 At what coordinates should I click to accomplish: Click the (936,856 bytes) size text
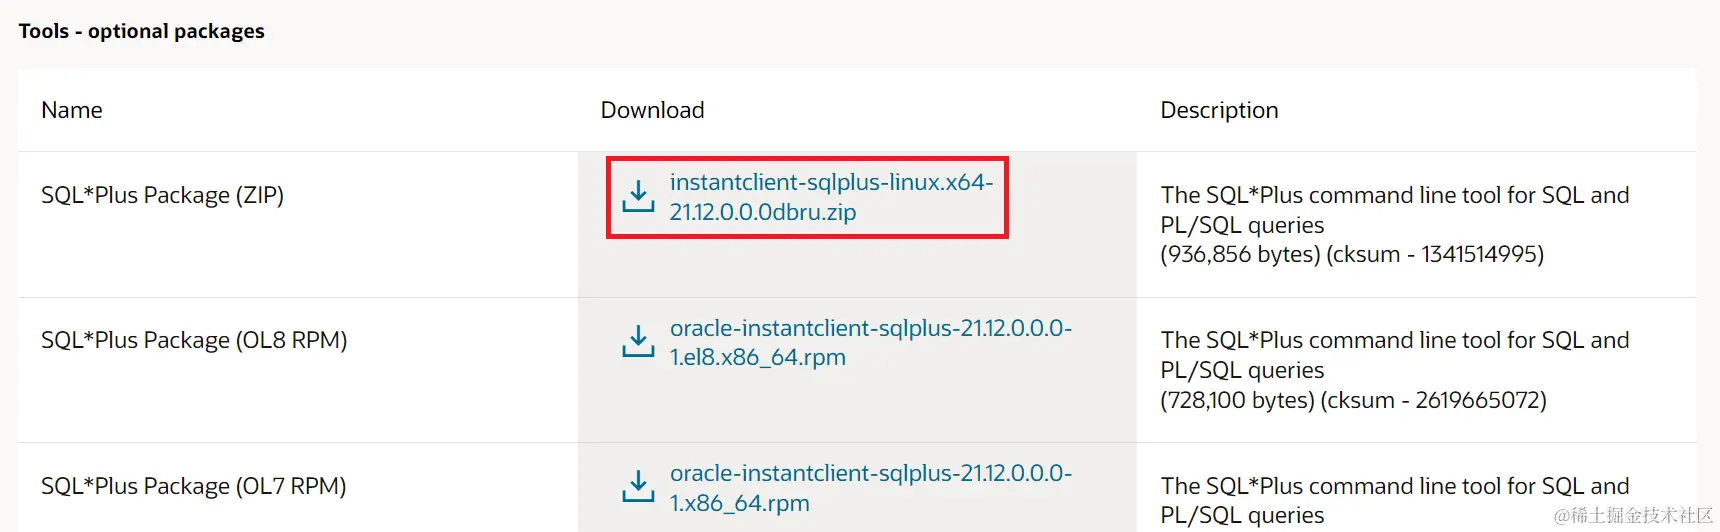[1240, 254]
